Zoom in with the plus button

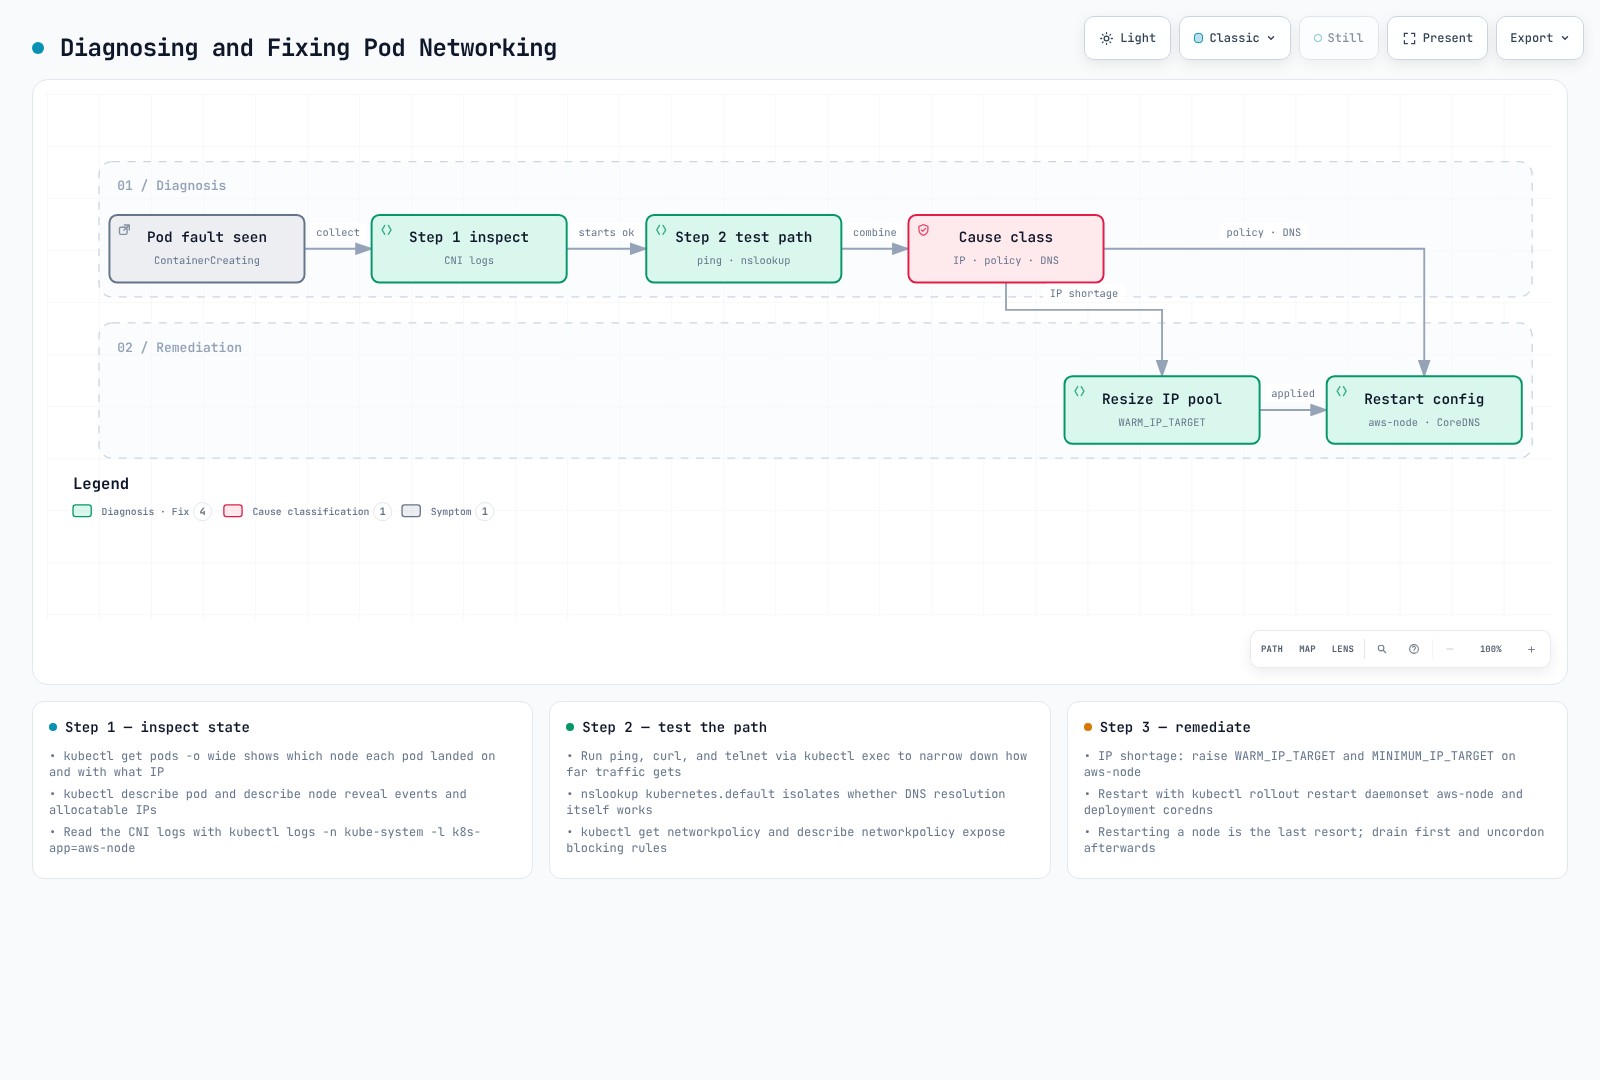coord(1531,649)
